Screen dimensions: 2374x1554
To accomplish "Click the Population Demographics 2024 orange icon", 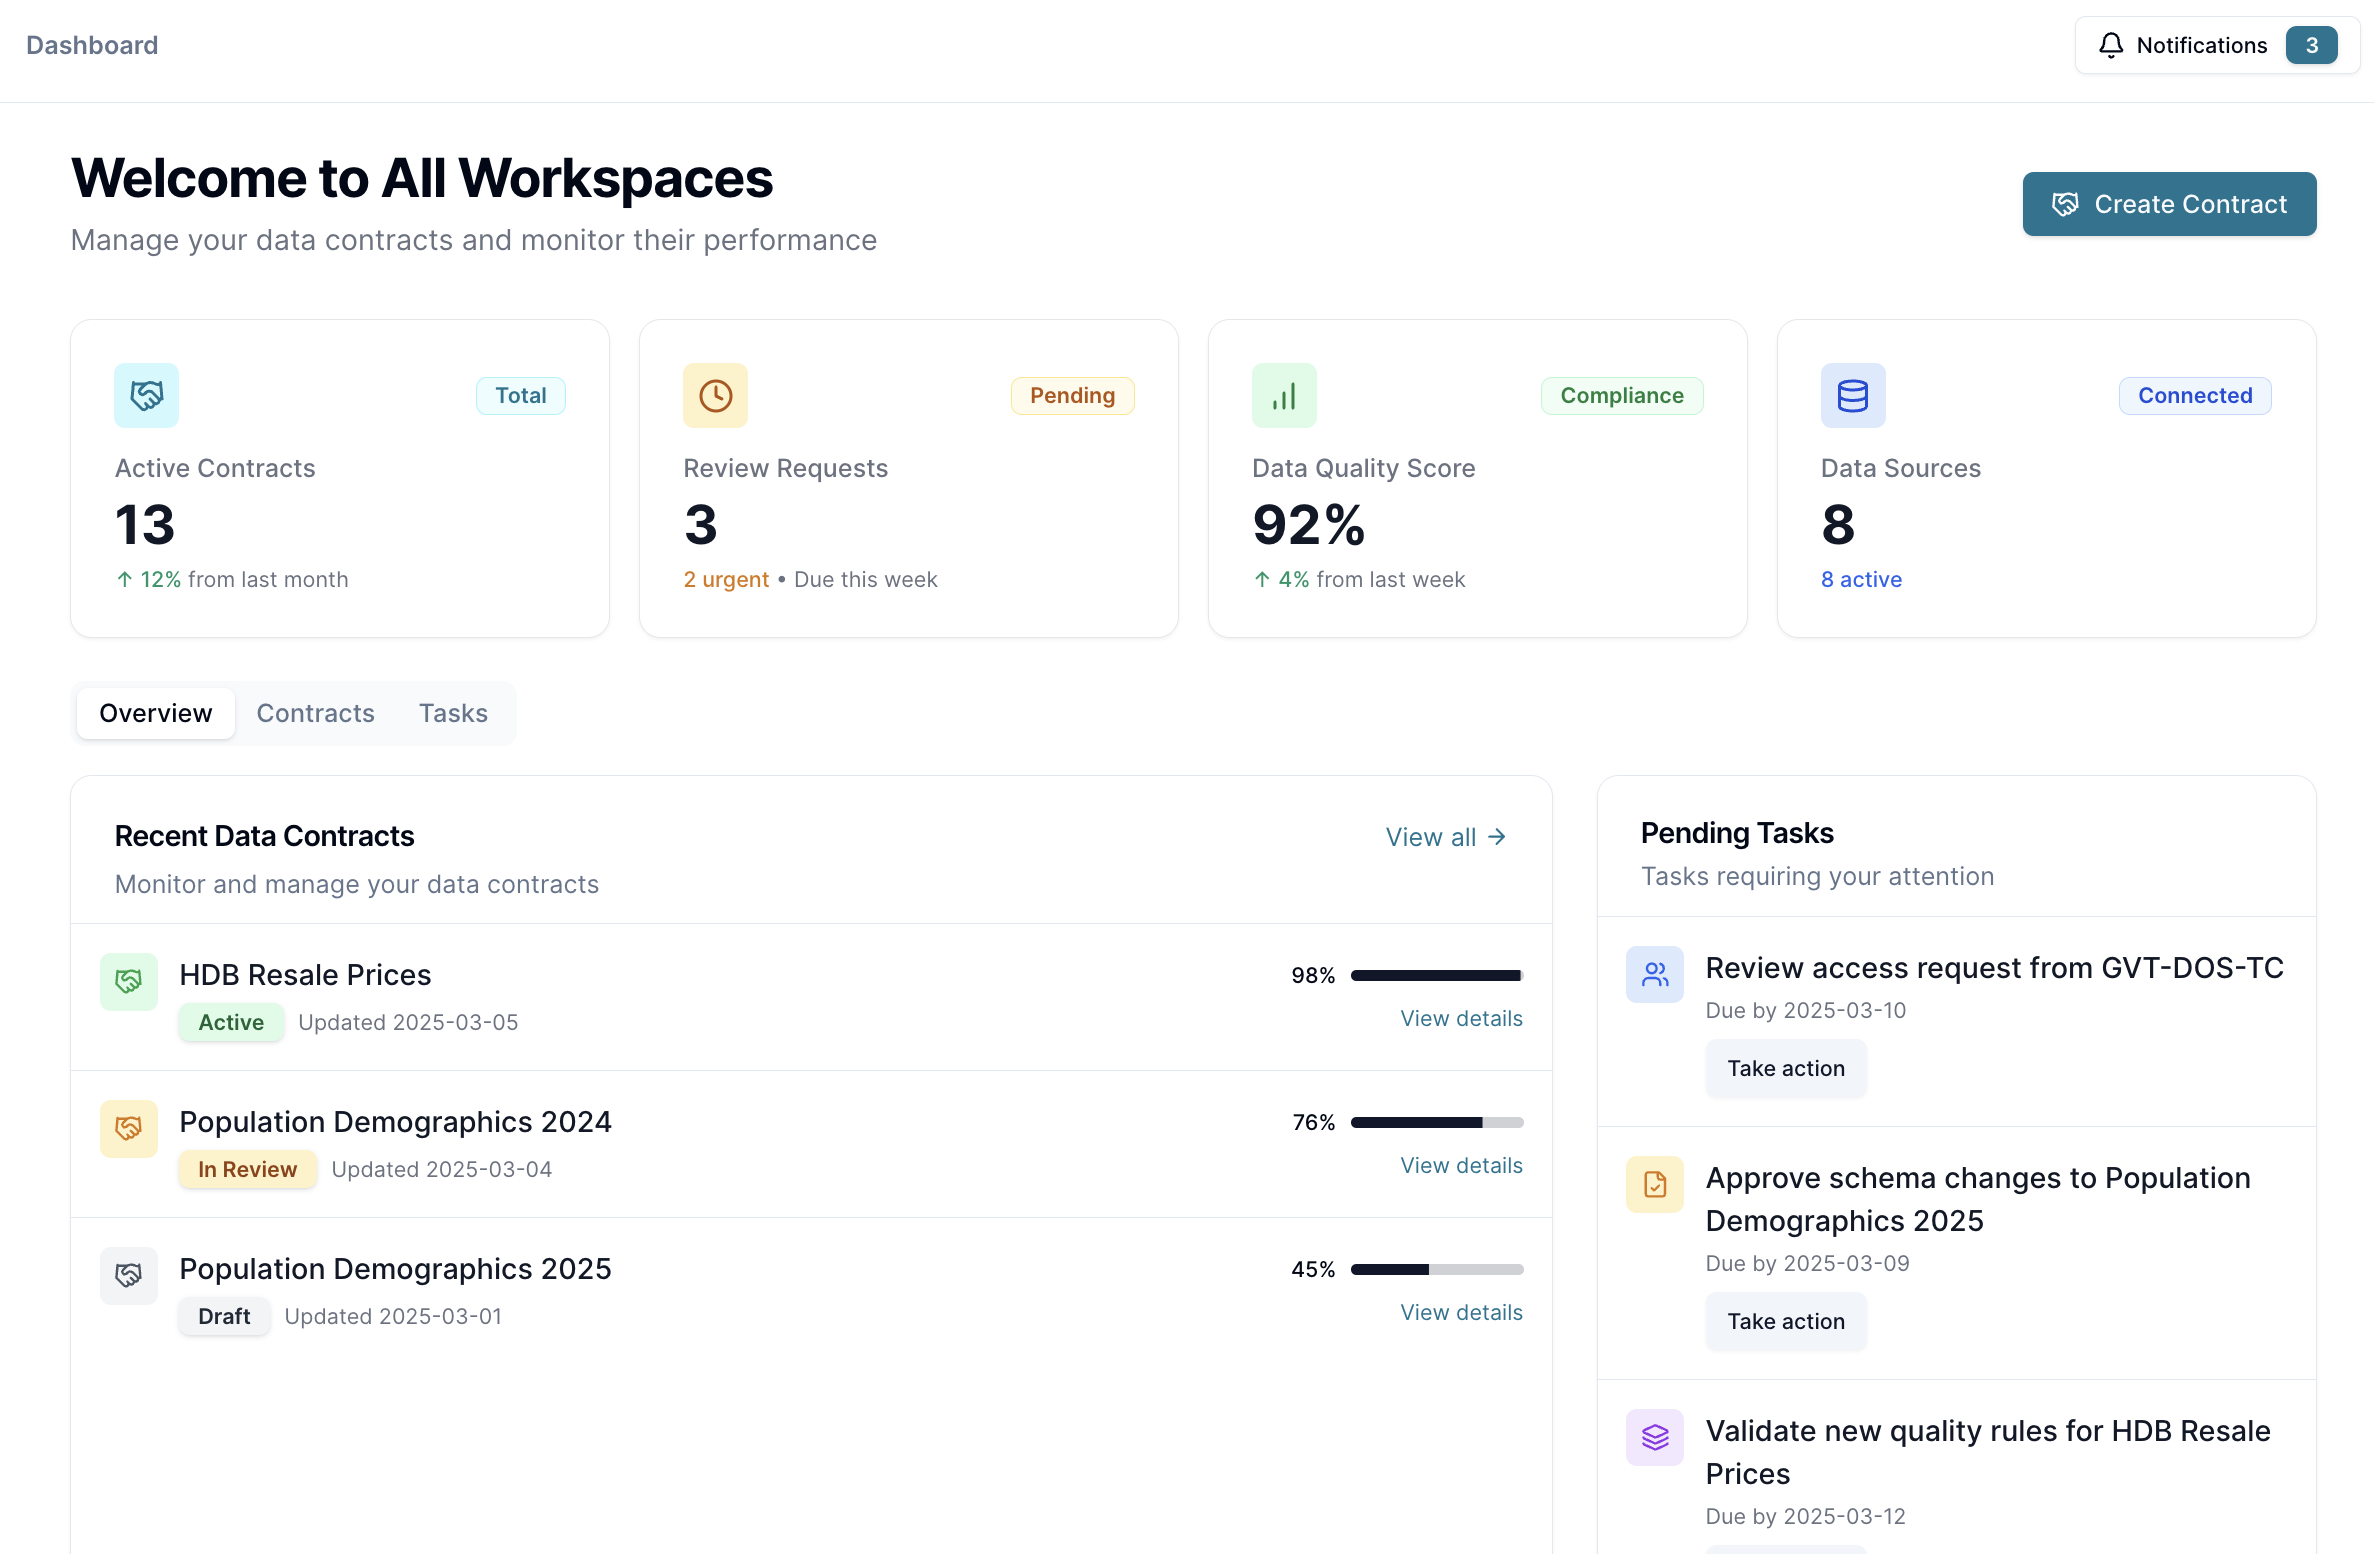I will click(129, 1128).
